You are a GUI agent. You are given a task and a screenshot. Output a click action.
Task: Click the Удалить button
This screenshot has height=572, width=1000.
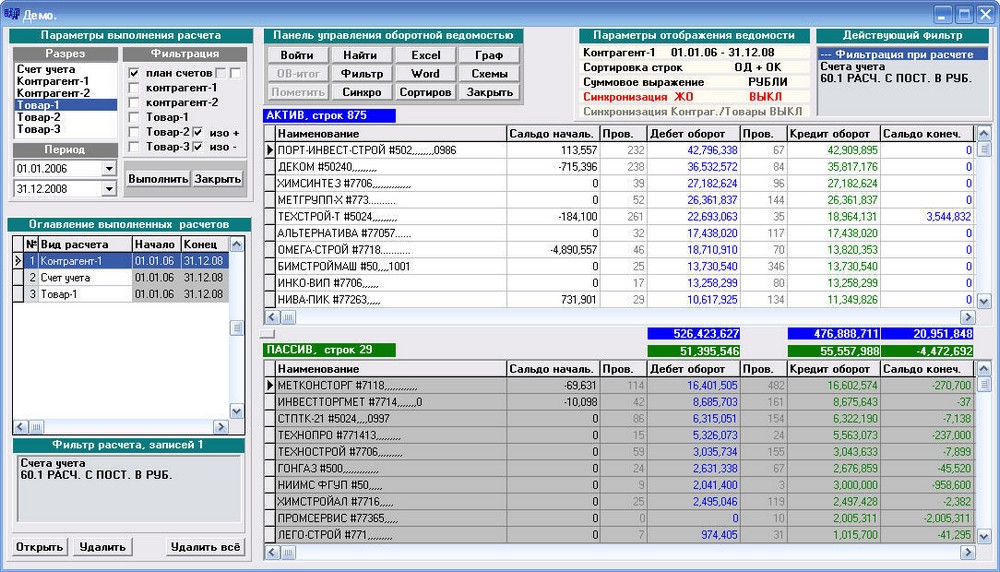click(x=102, y=547)
